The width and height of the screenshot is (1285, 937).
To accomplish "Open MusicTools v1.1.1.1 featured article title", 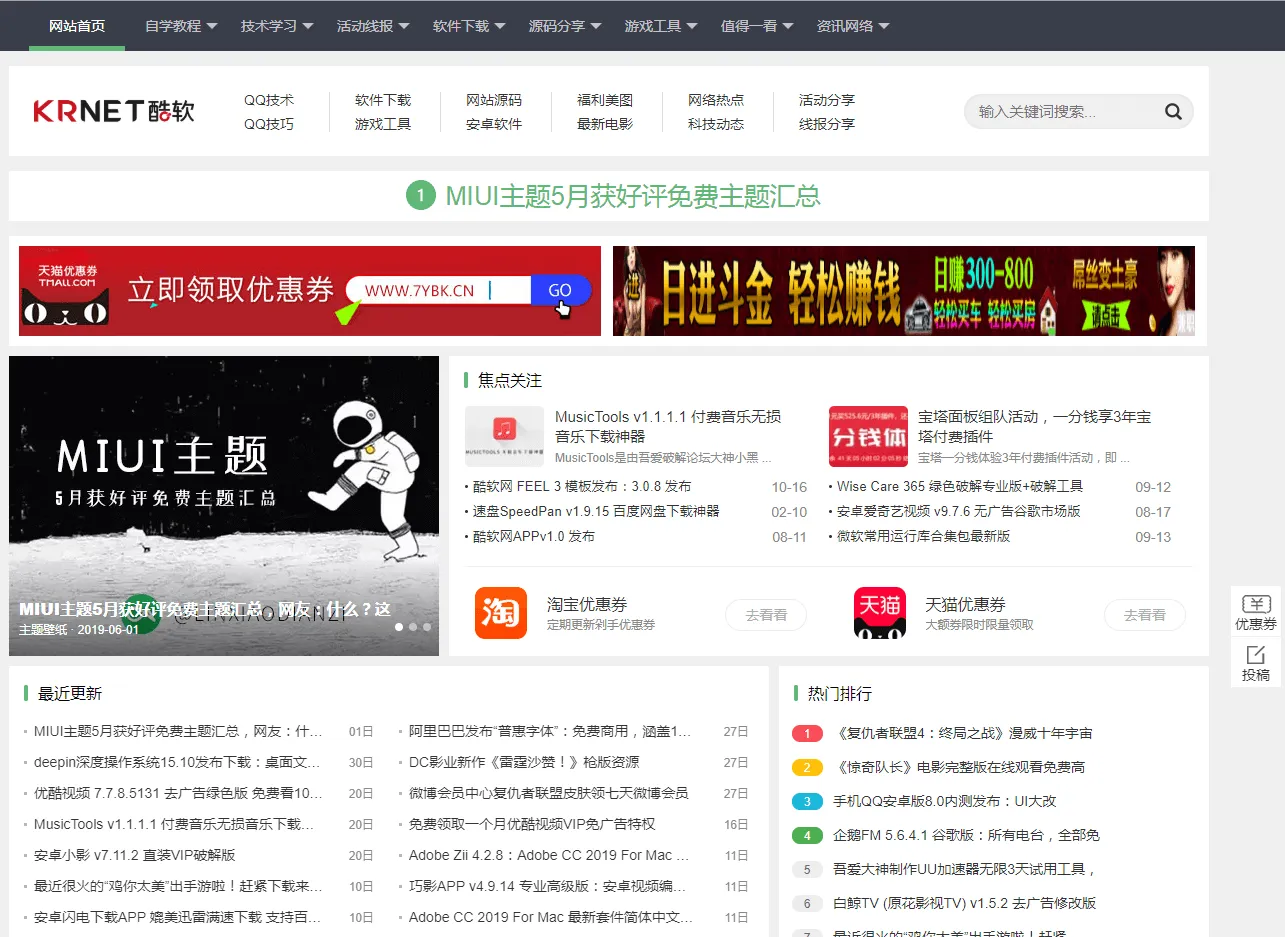I will (668, 427).
